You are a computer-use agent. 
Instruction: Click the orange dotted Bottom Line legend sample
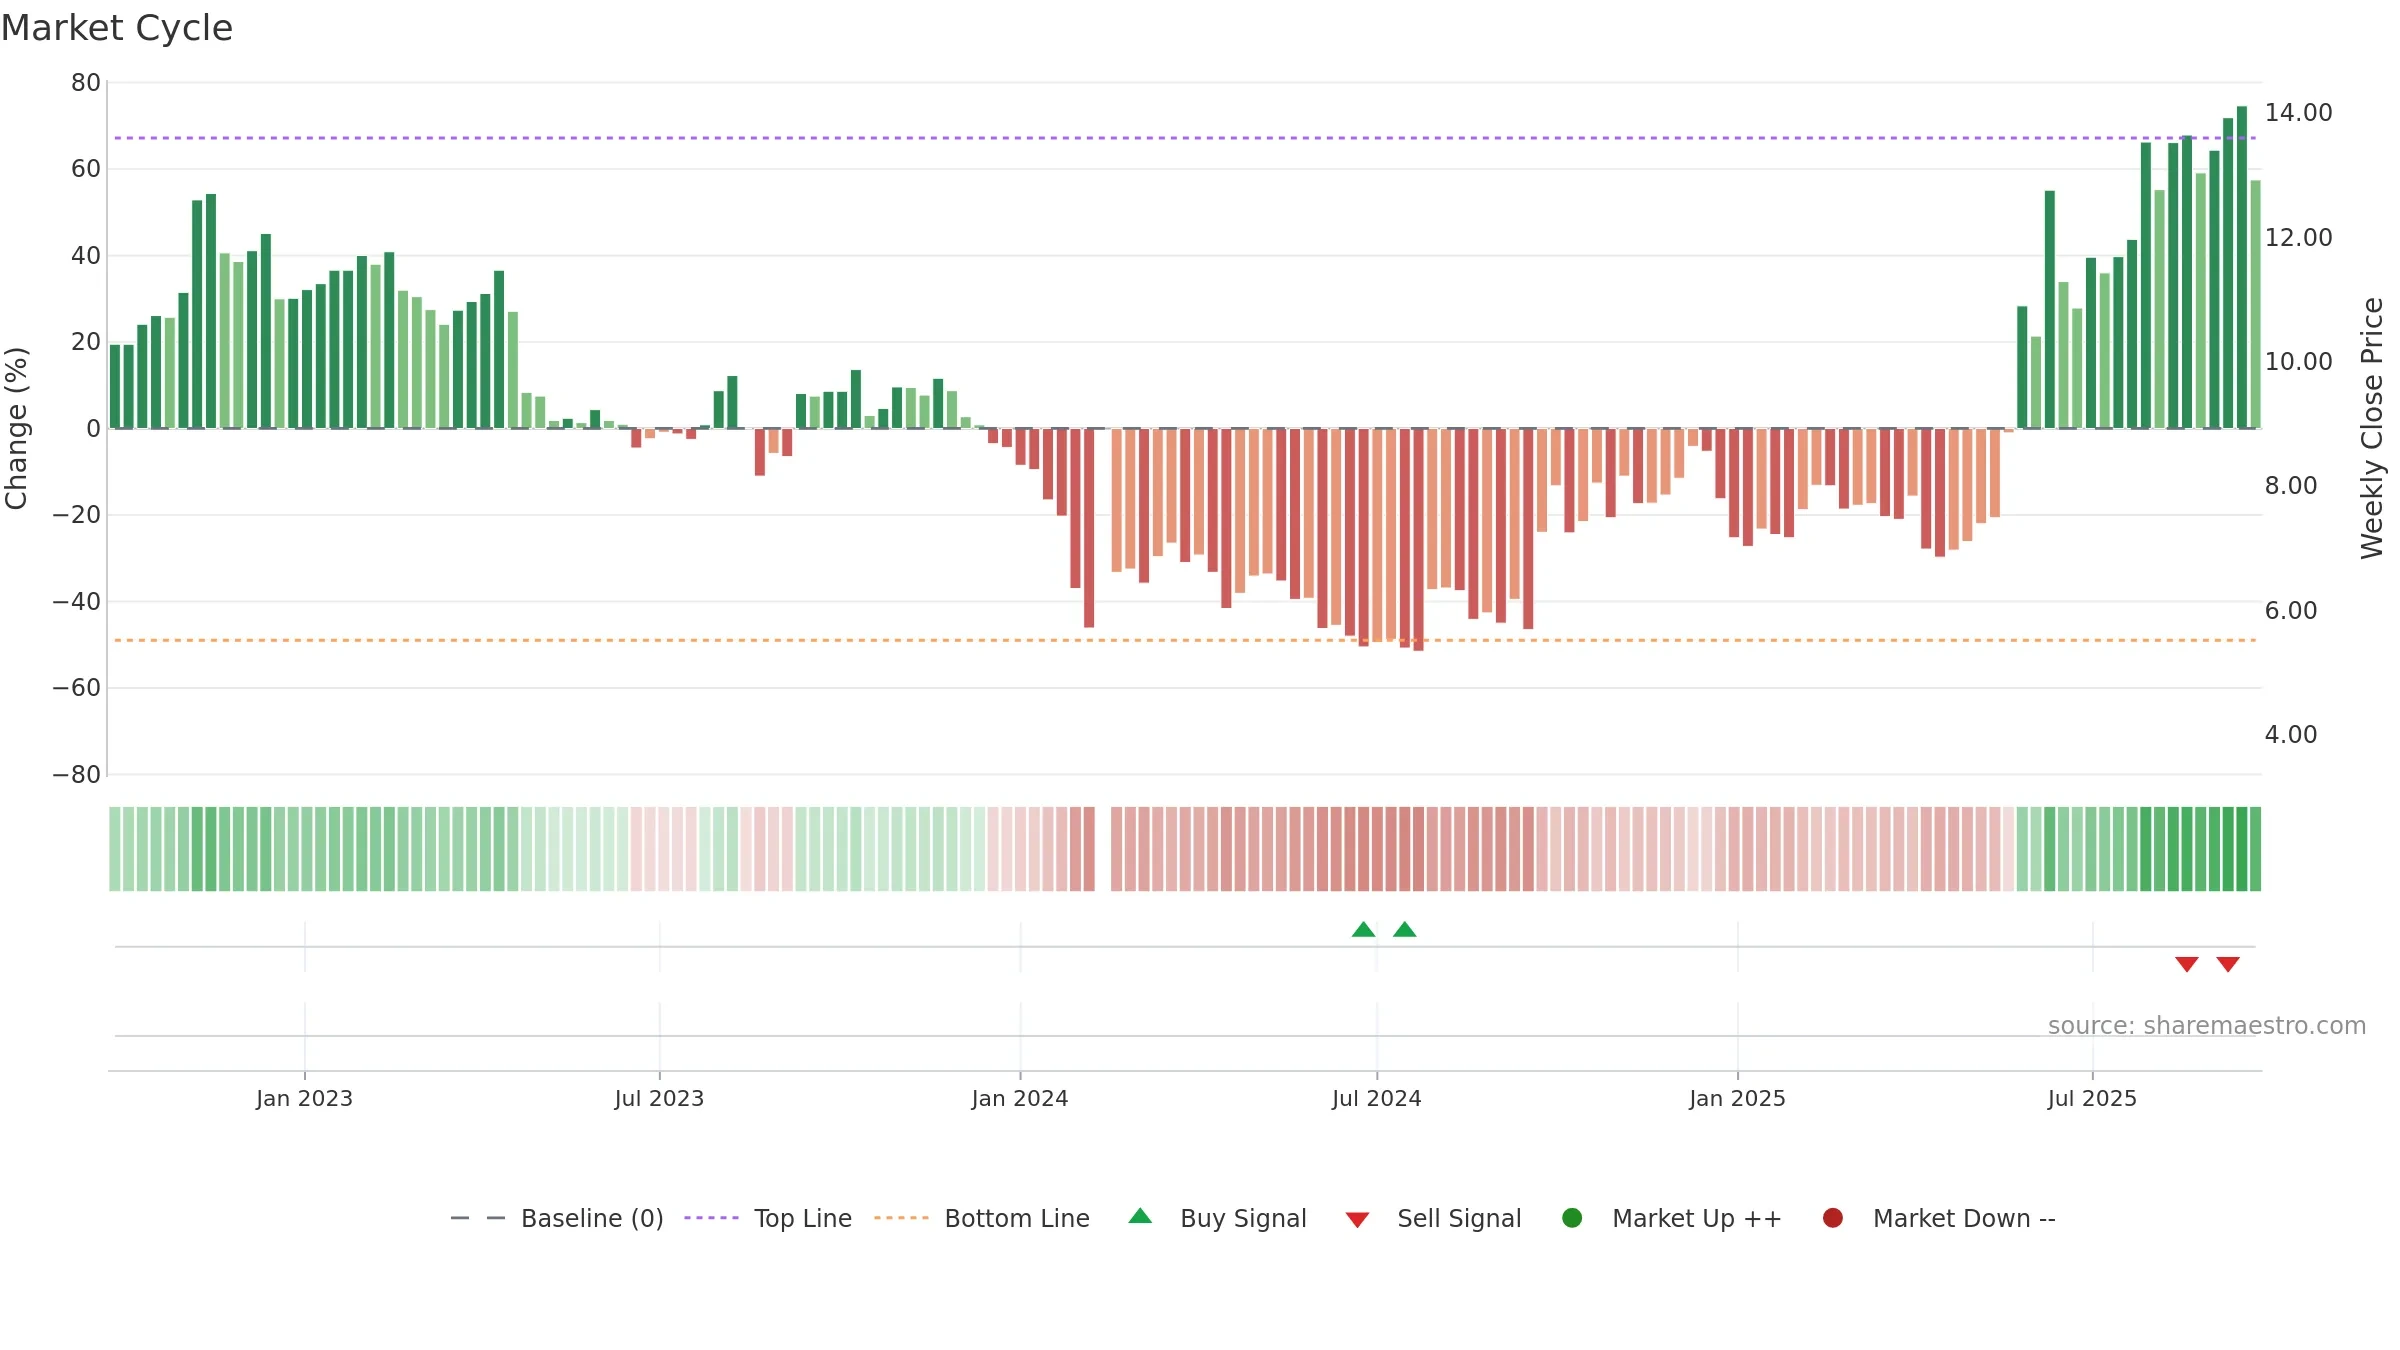[901, 1218]
